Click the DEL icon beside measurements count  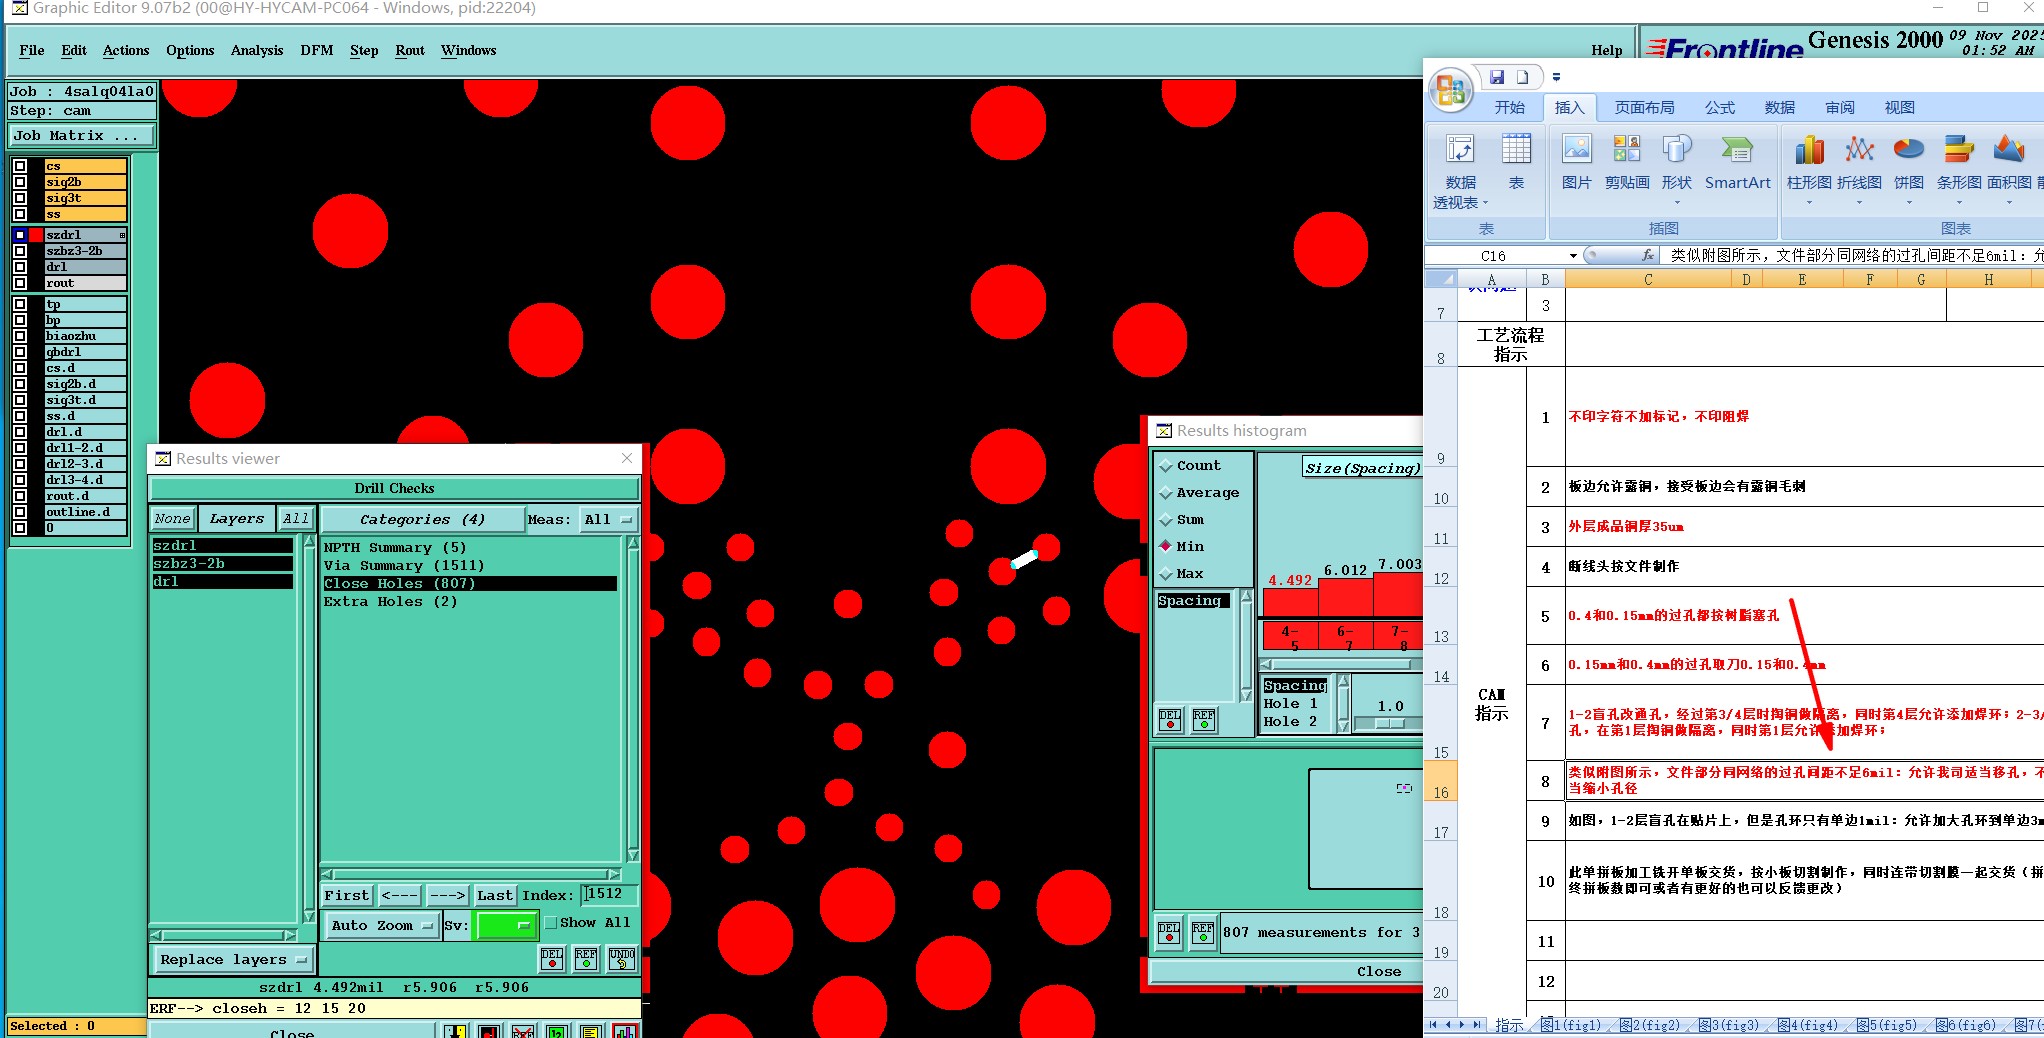1169,933
